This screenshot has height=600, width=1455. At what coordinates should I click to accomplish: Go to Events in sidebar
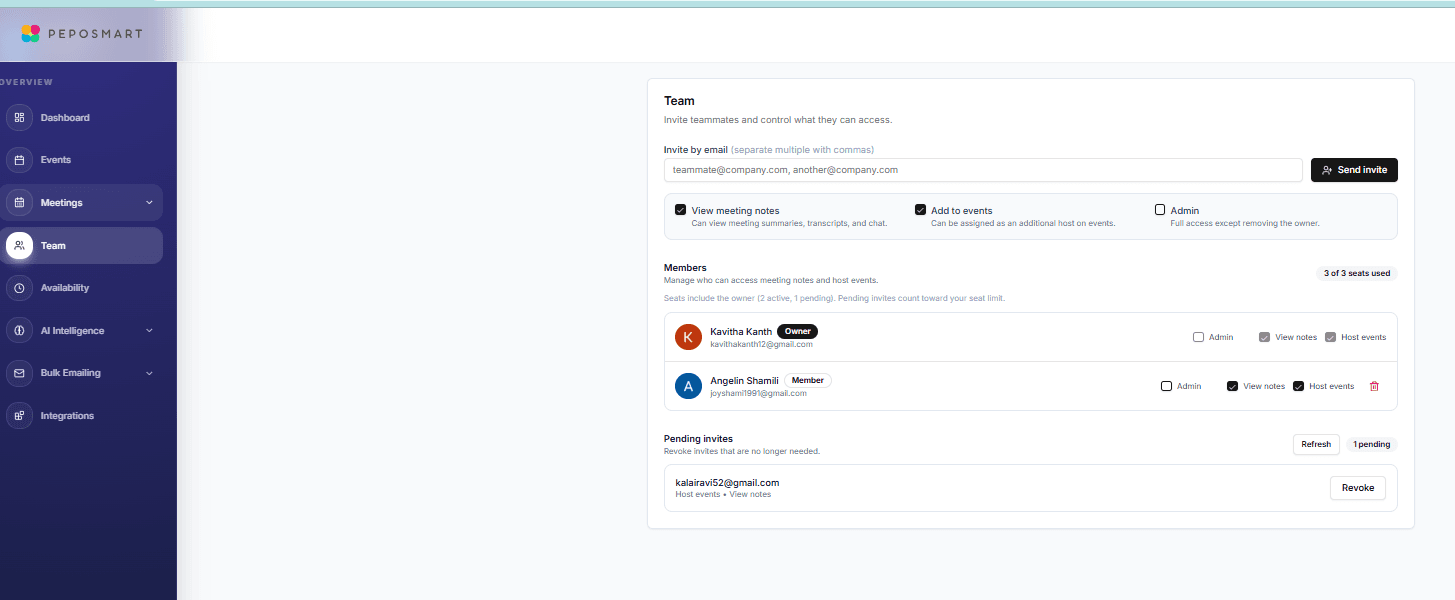(81, 160)
